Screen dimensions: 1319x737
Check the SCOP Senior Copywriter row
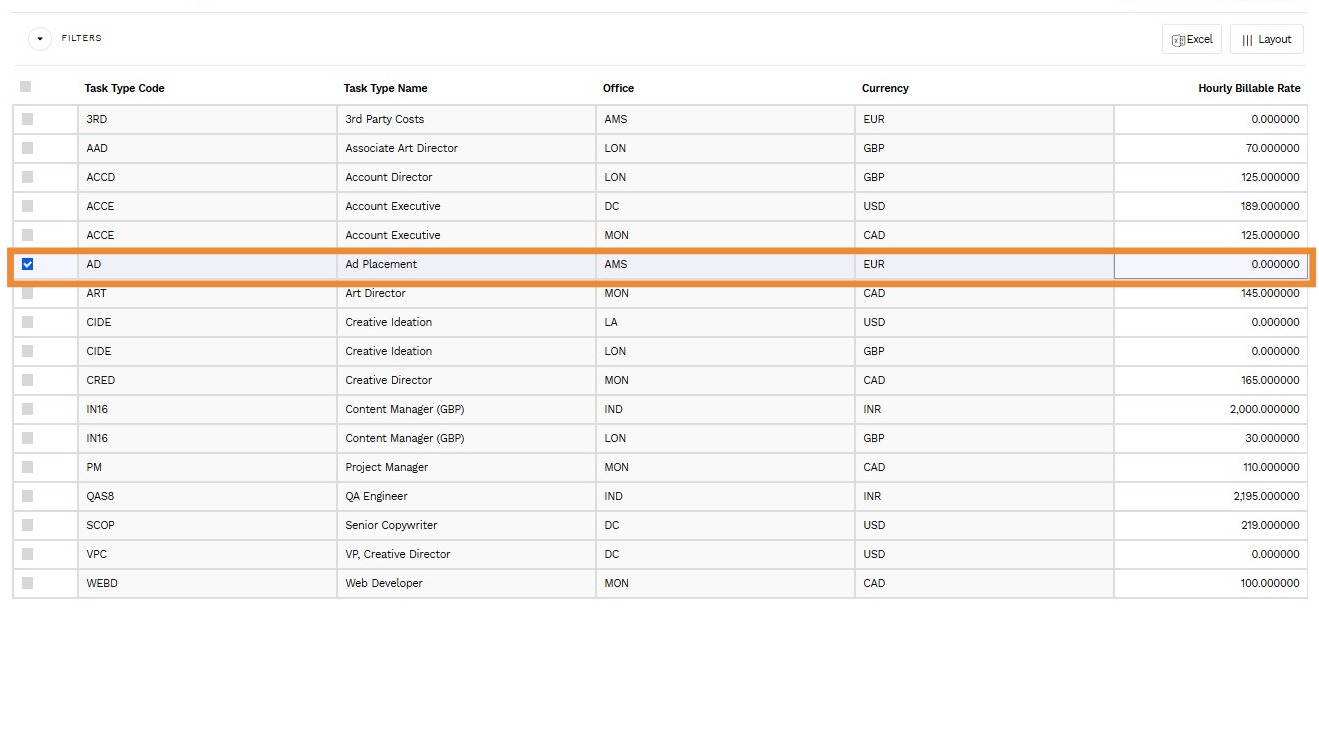click(27, 525)
